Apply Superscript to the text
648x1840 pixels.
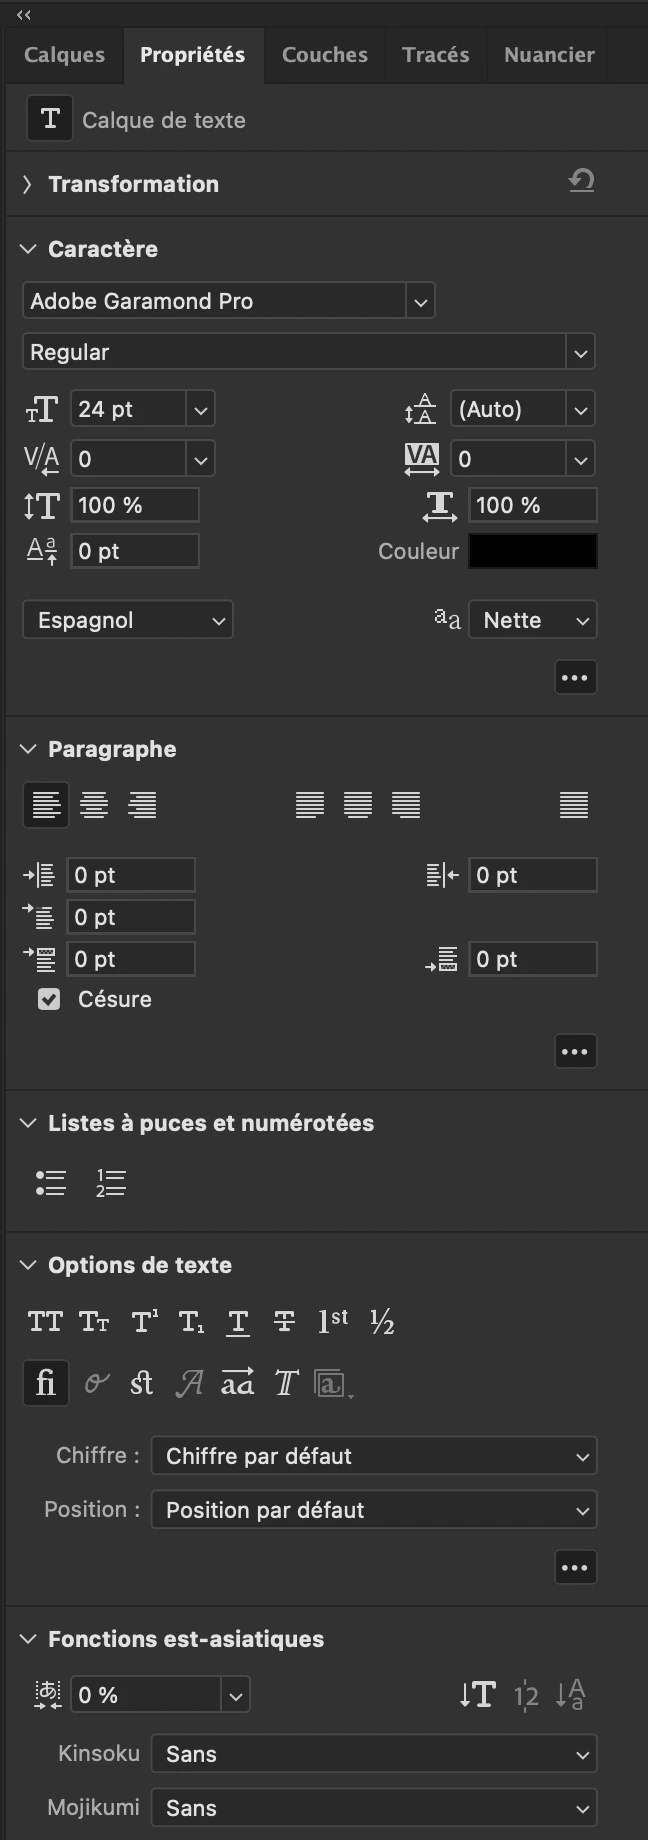(144, 1322)
